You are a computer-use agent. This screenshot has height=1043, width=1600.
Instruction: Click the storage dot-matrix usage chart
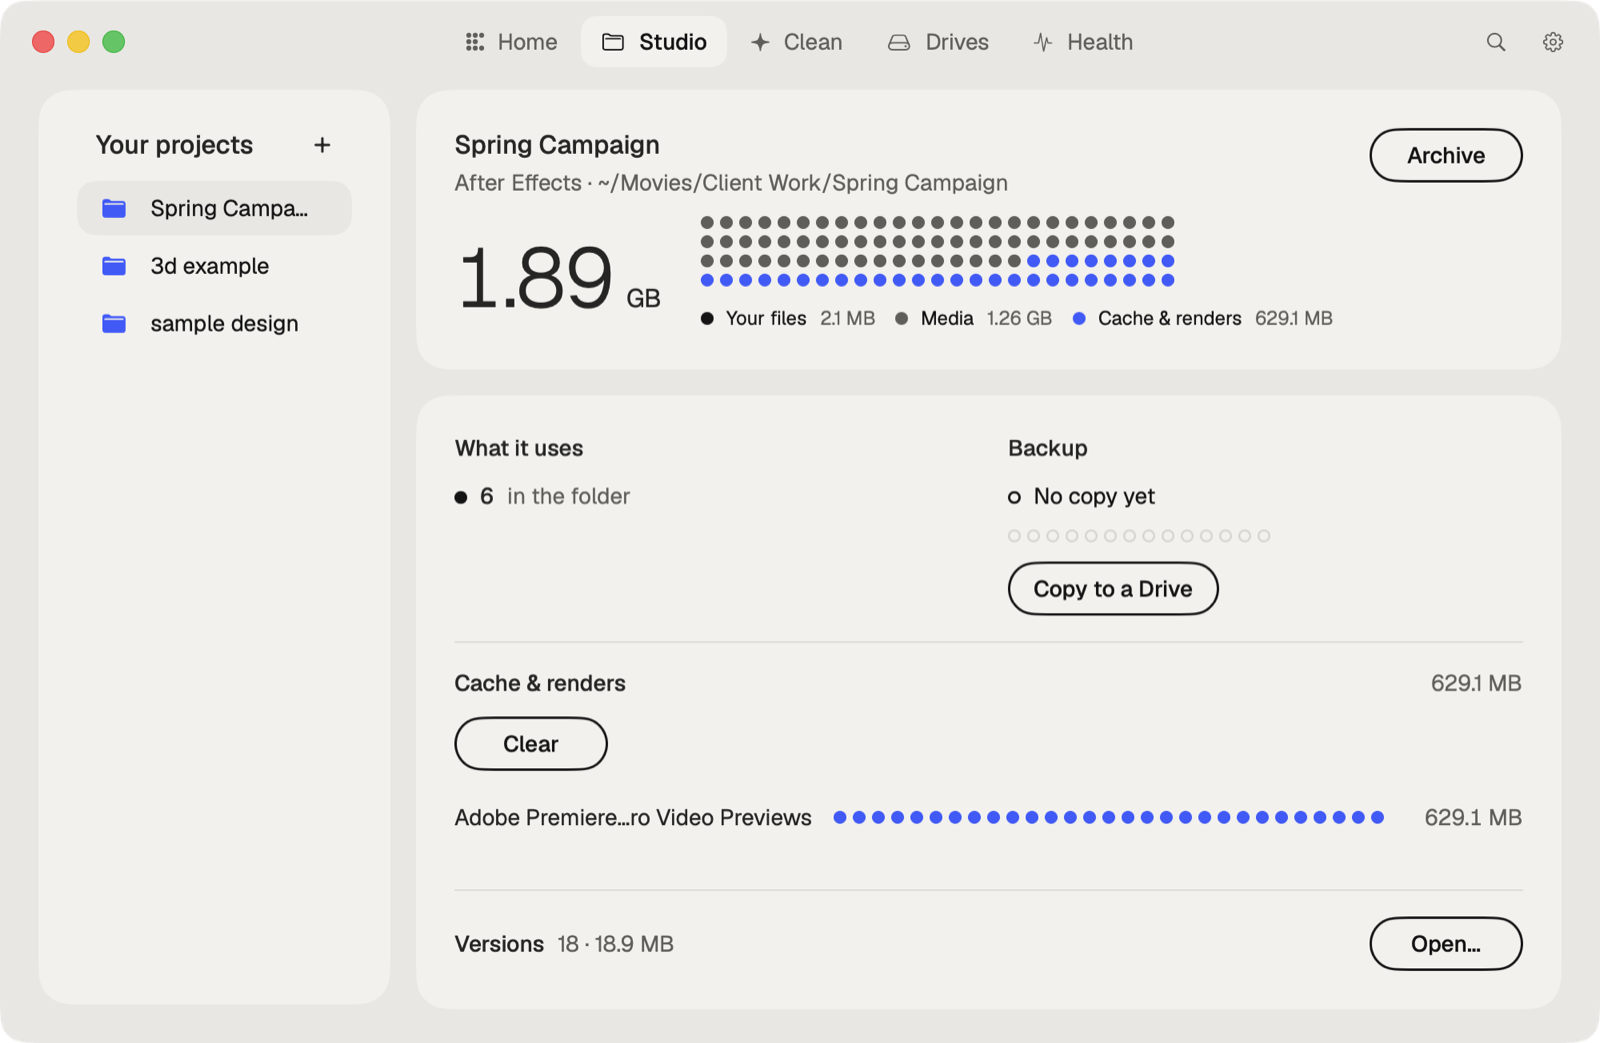[937, 251]
